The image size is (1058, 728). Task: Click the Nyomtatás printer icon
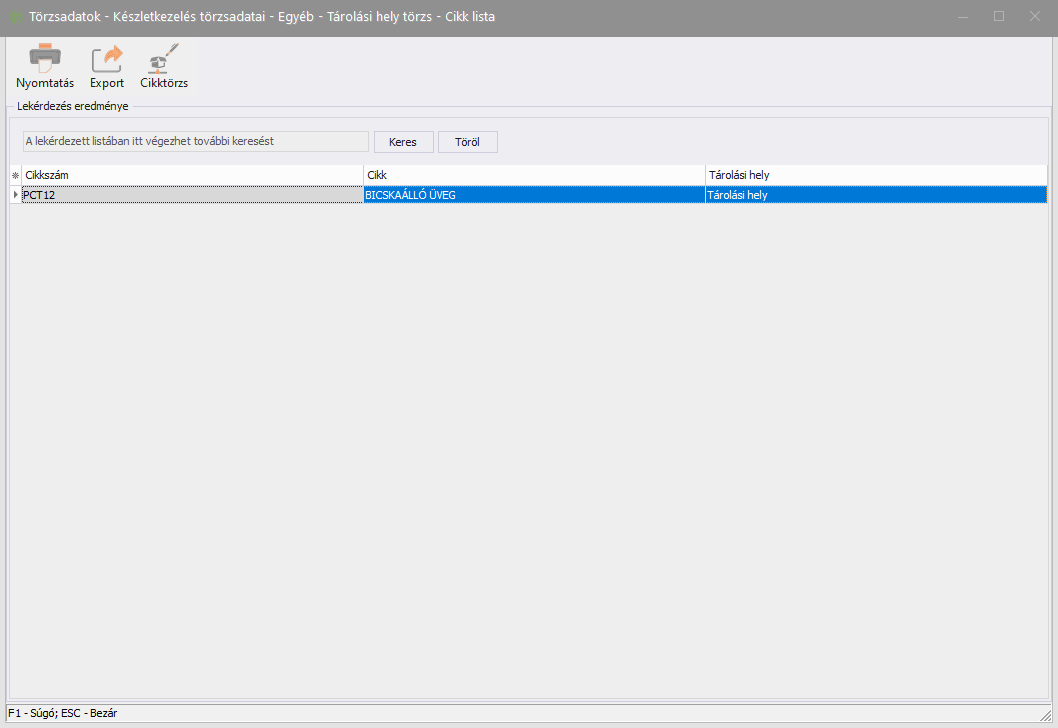[45, 60]
